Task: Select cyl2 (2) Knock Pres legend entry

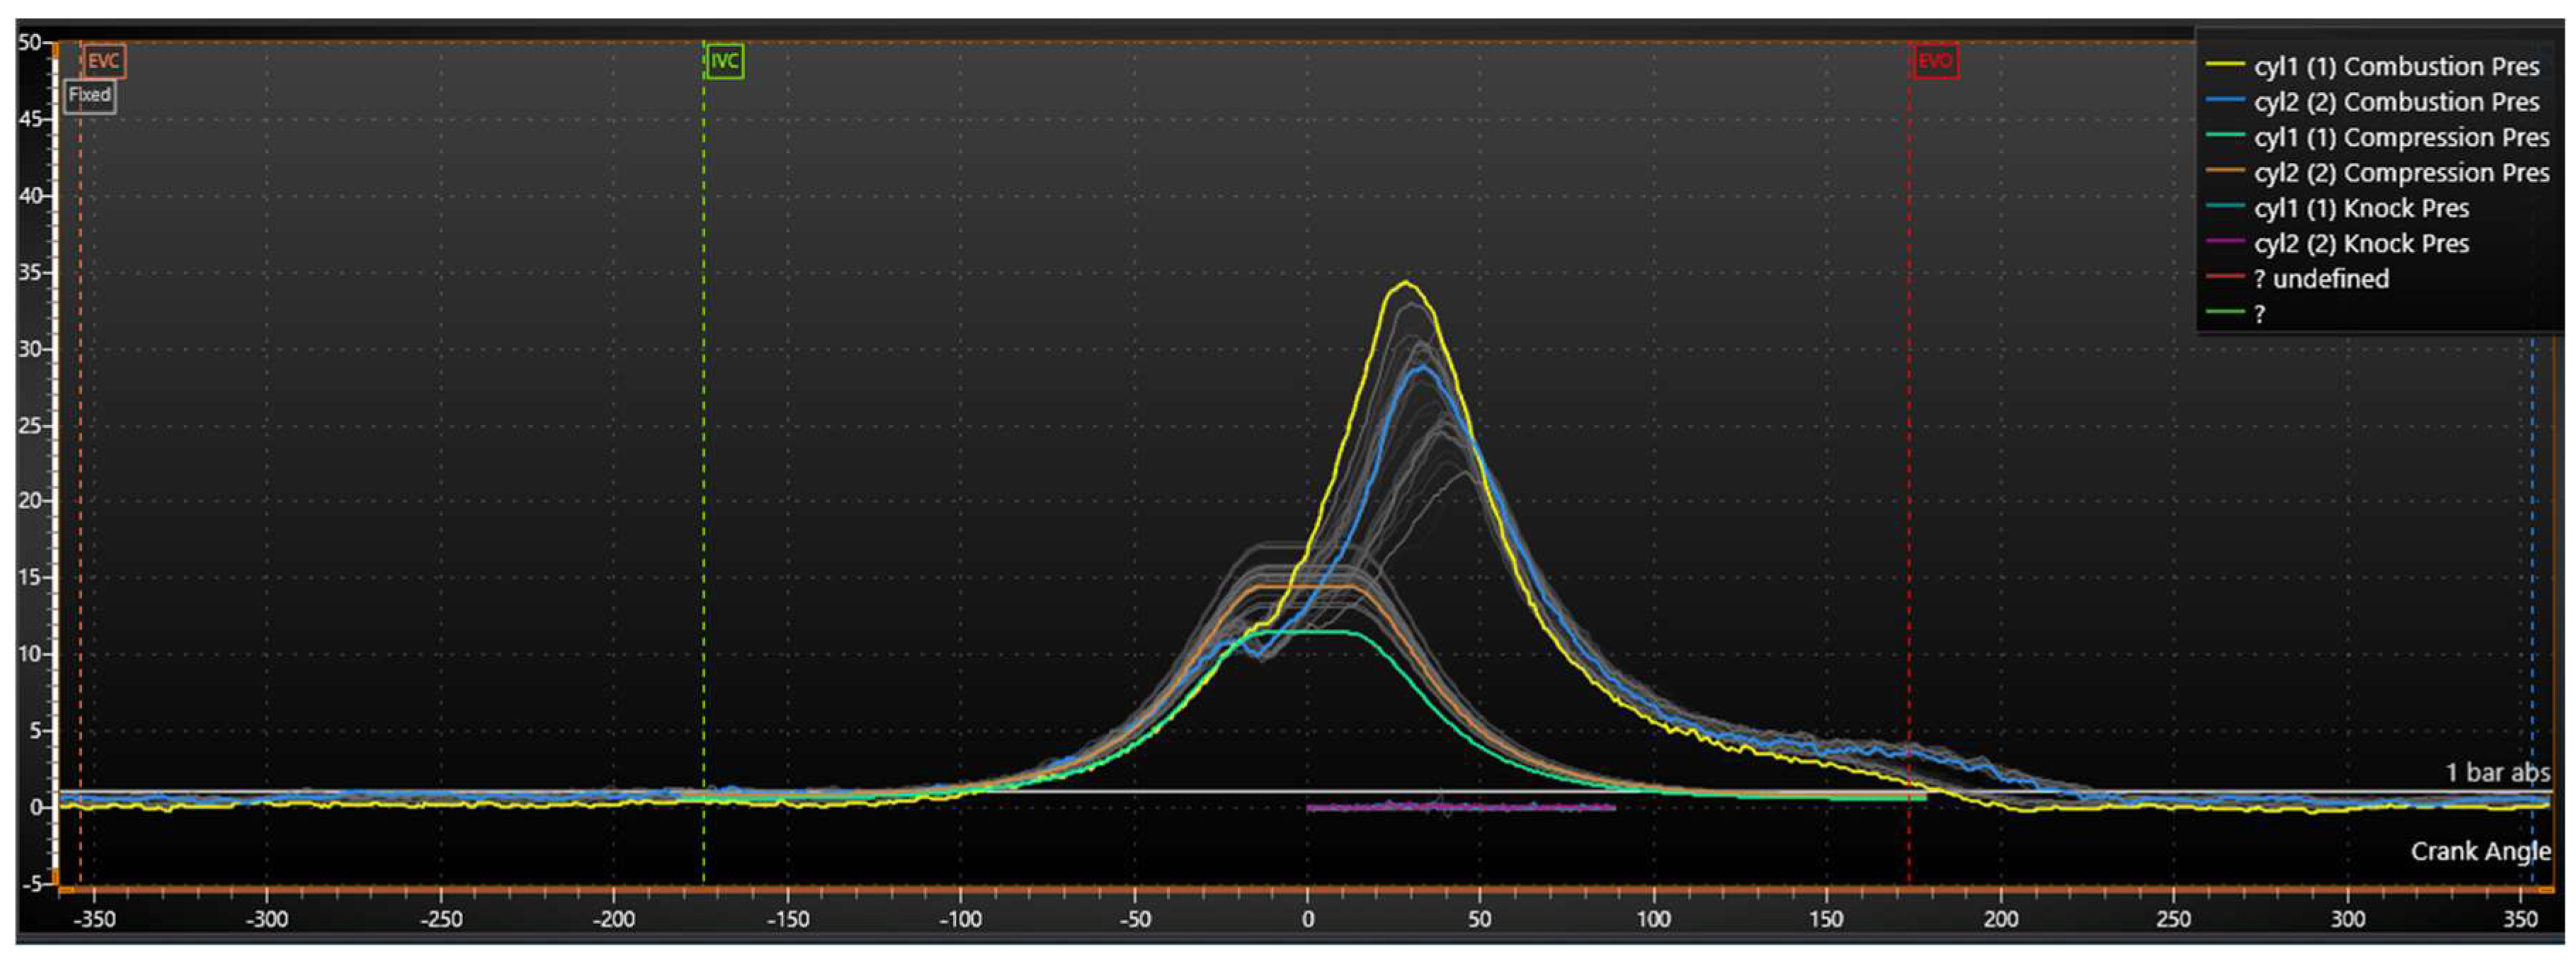Action: [x=2361, y=244]
